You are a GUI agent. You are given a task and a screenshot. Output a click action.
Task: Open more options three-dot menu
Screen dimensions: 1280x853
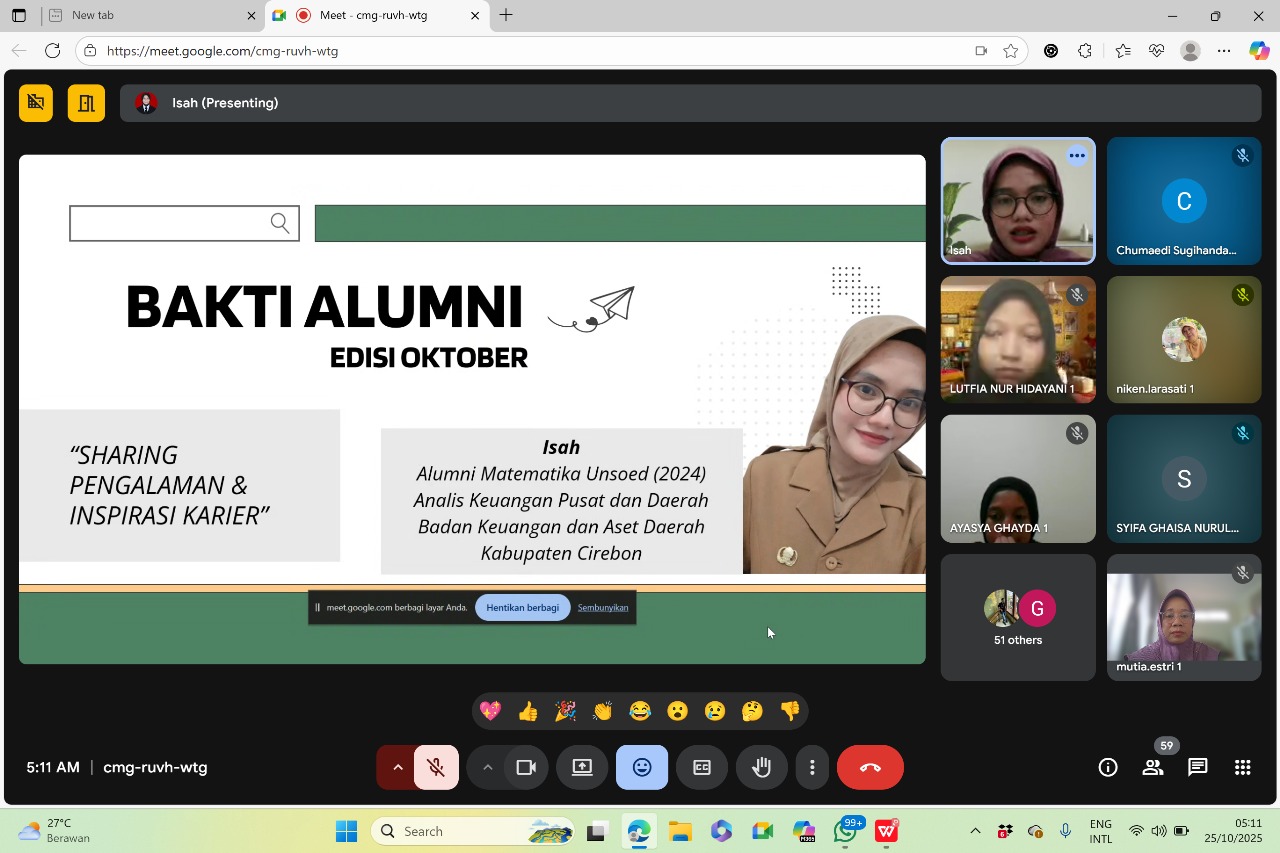tap(812, 768)
